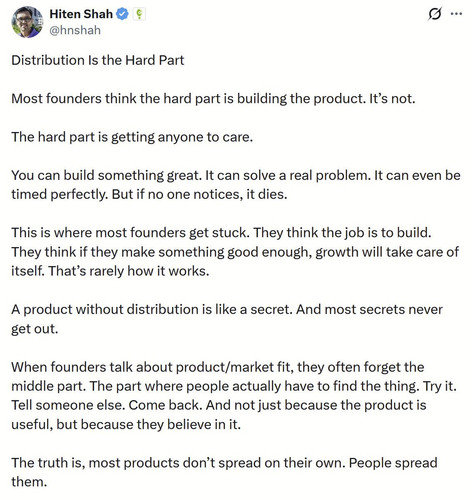Open the three-dot more options menu
This screenshot has height=500, width=472.
point(456,14)
